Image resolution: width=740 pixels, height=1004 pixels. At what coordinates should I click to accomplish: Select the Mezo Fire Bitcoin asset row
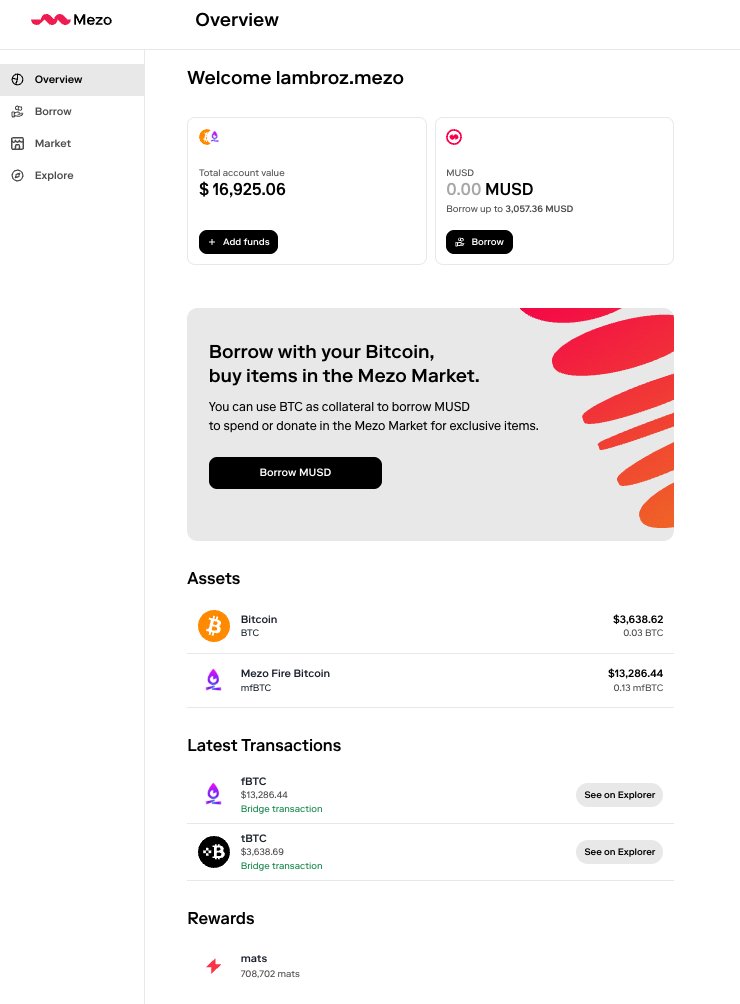tap(430, 680)
